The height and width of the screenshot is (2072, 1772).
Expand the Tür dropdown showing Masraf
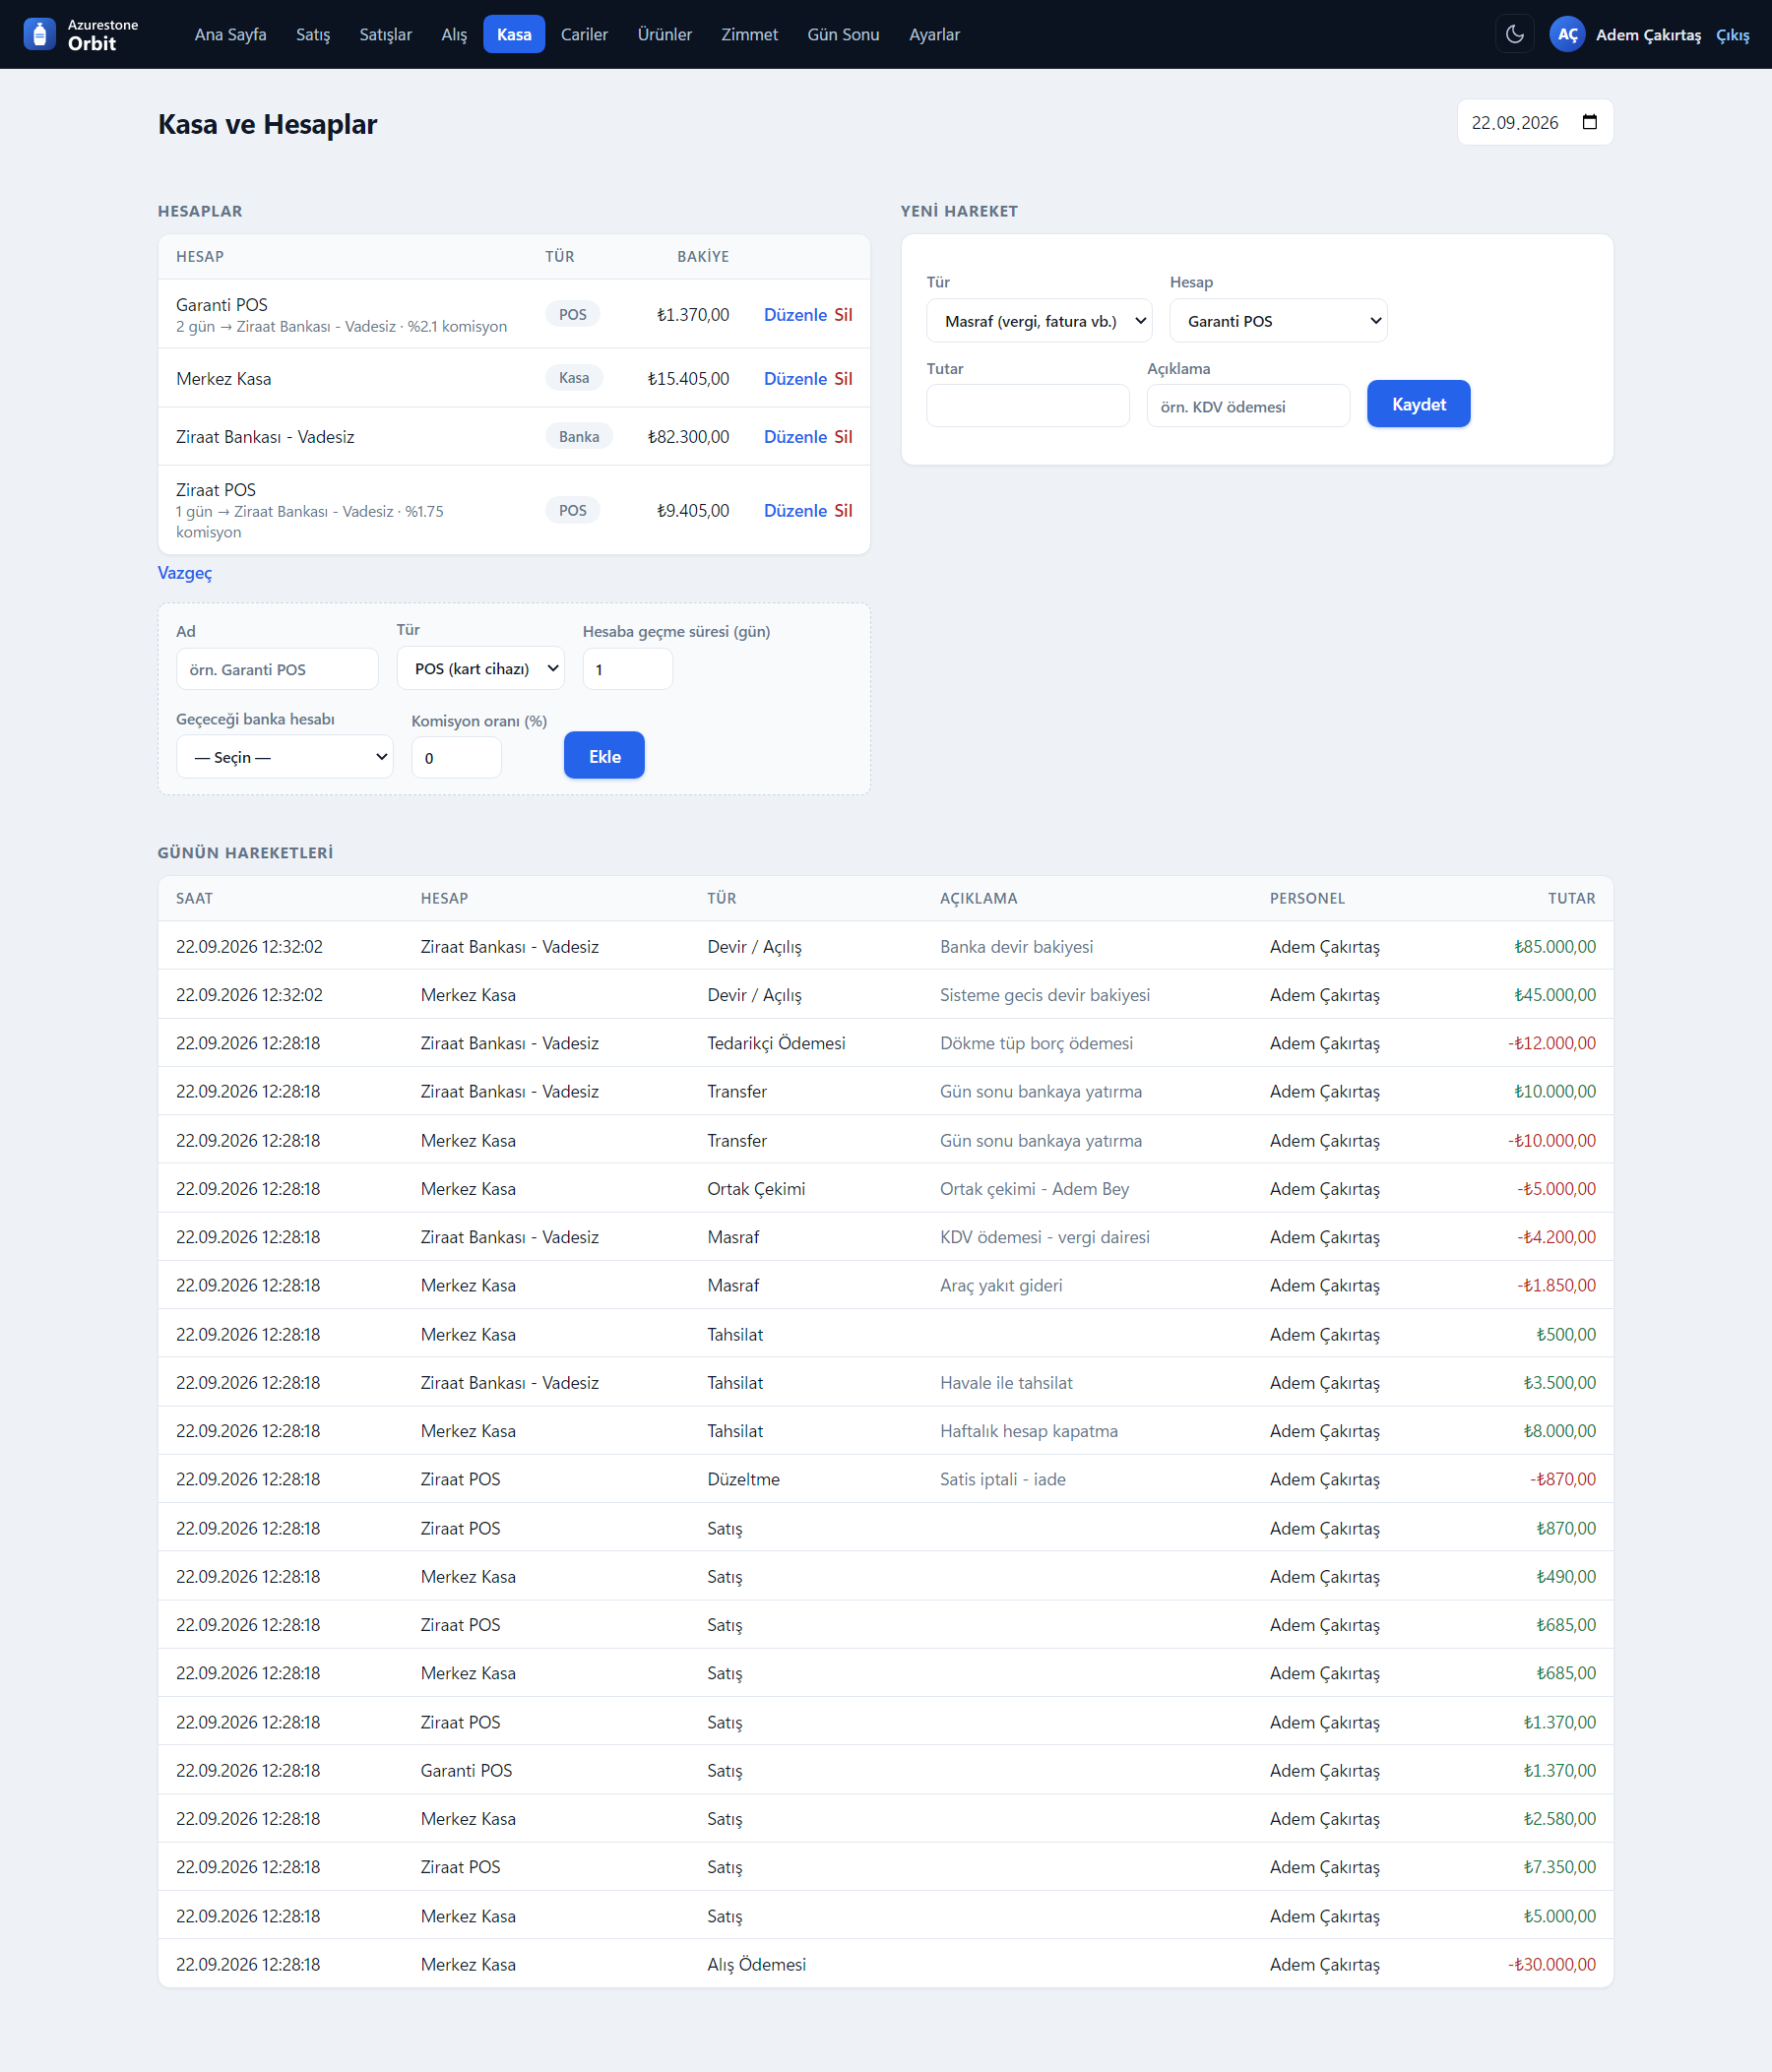[x=1039, y=321]
